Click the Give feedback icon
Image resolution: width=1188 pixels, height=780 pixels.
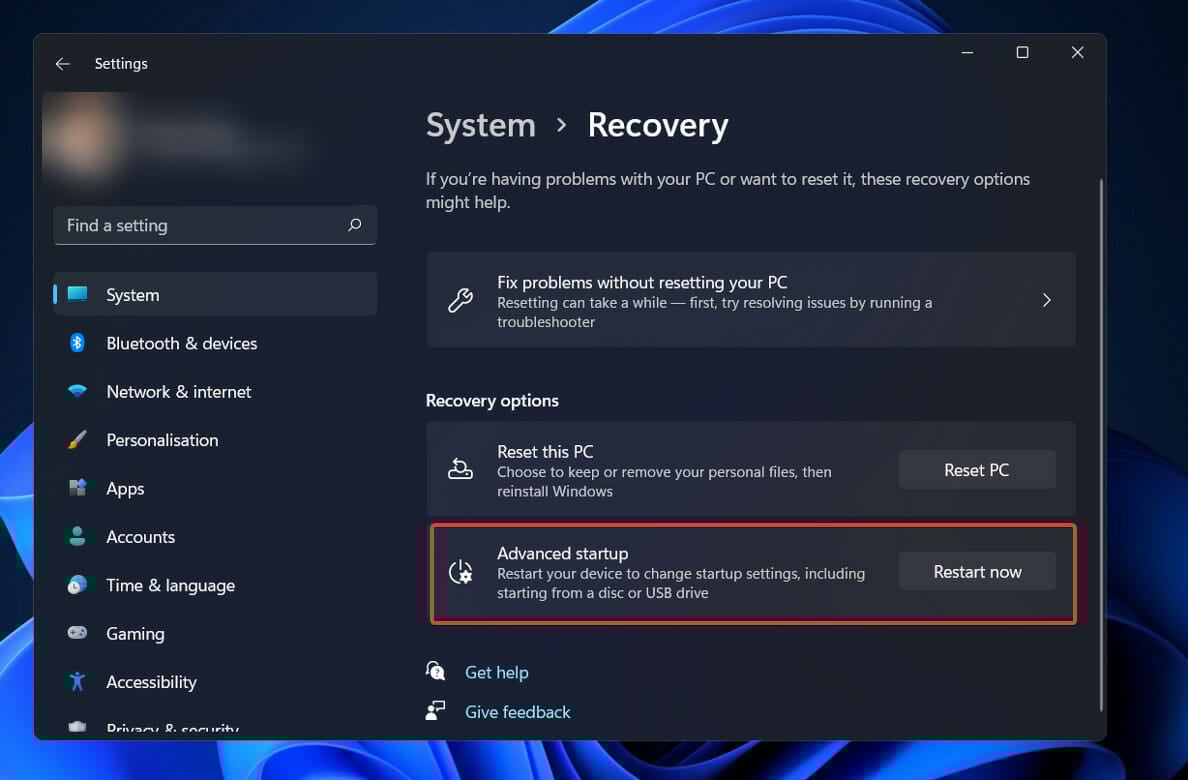434,710
